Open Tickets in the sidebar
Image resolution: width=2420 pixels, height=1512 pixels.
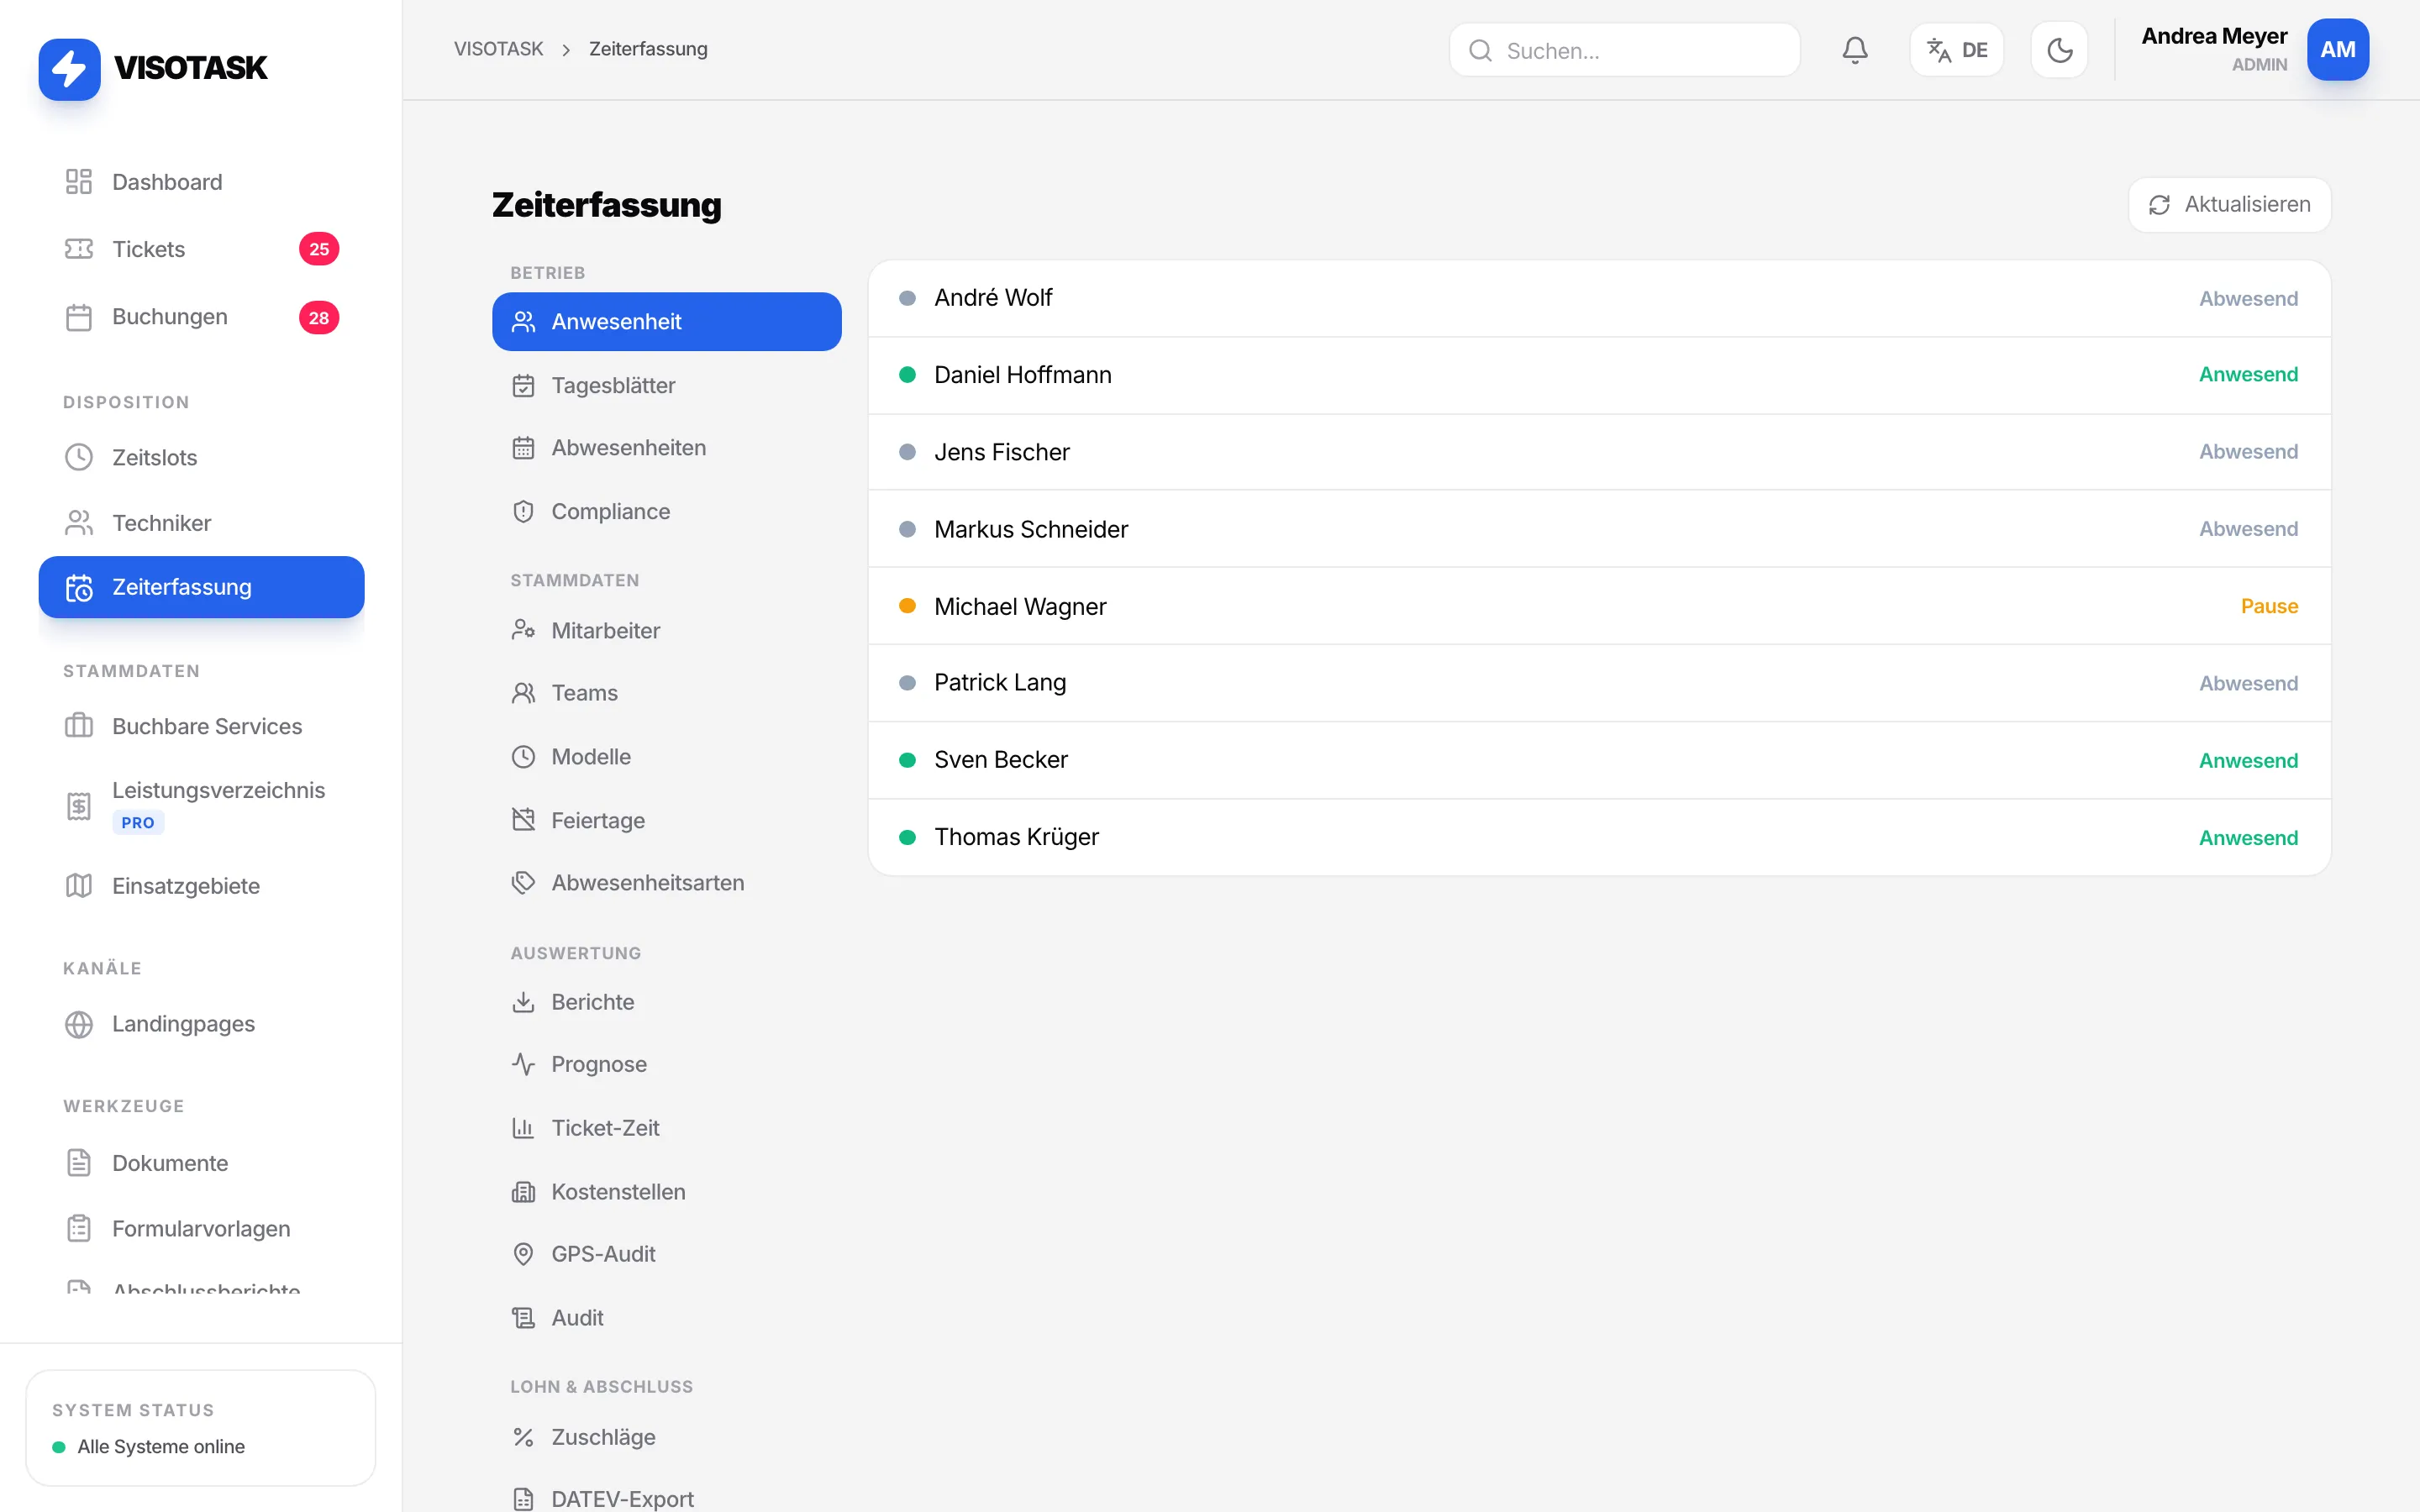click(201, 249)
